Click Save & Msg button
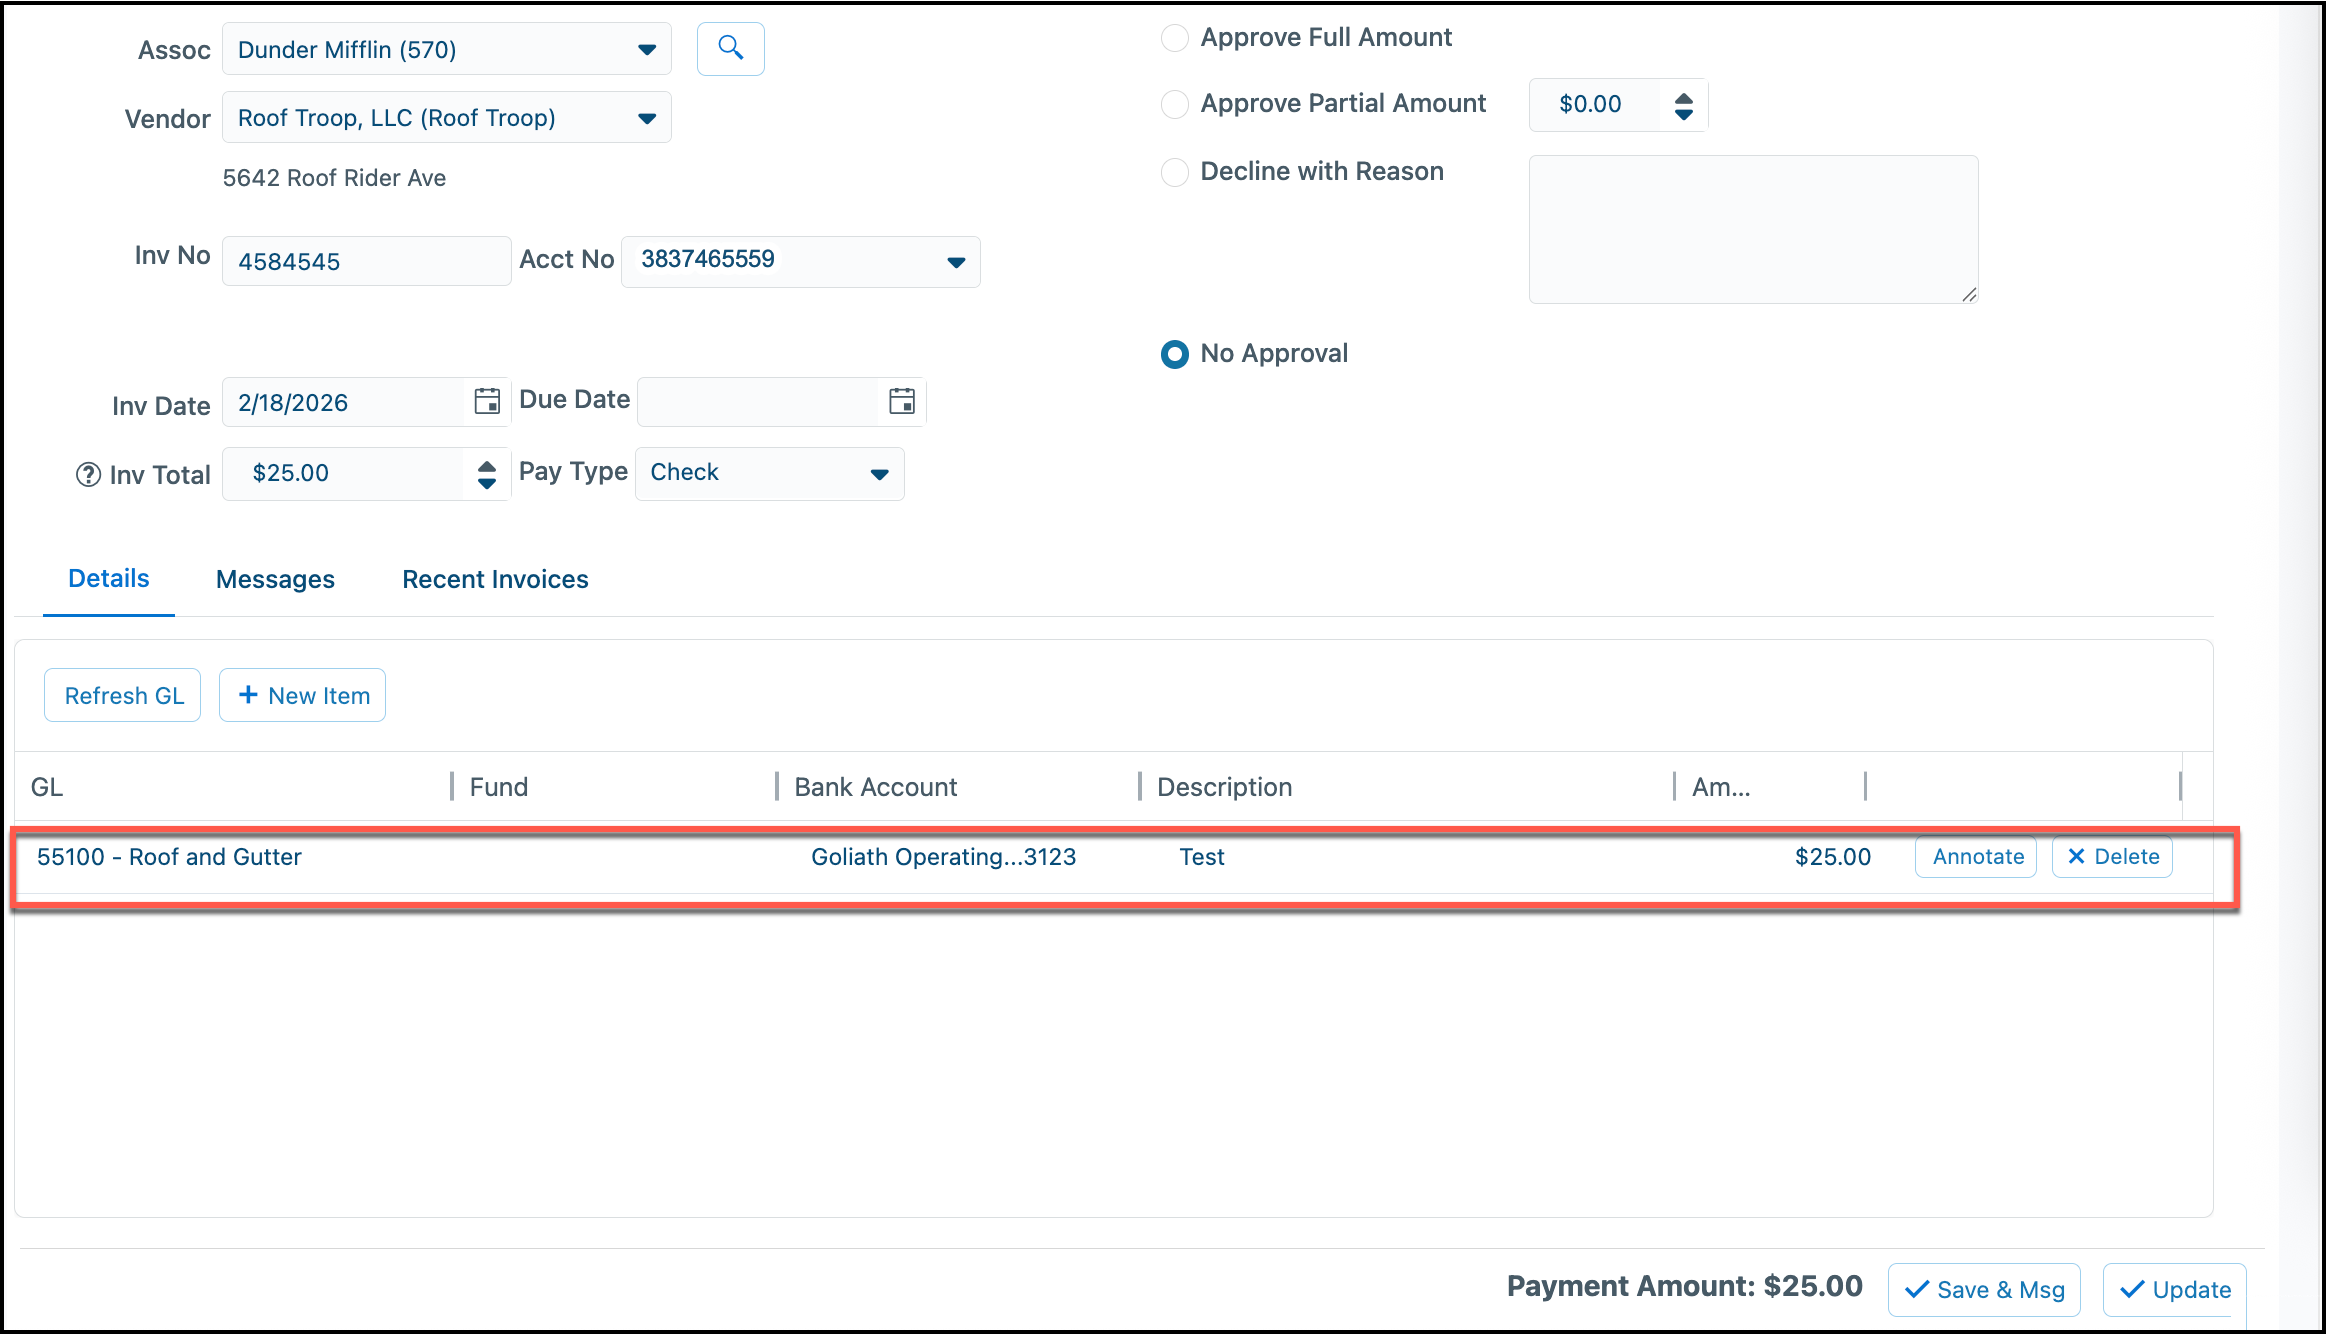 pos(1984,1290)
